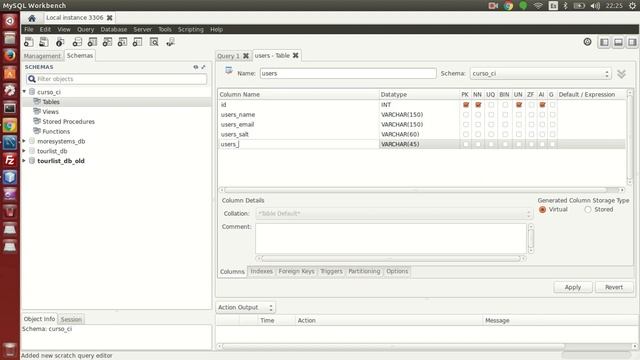Screen dimensions: 640x360
Task: Open Ubuntu dash search button
Action: 10,21
